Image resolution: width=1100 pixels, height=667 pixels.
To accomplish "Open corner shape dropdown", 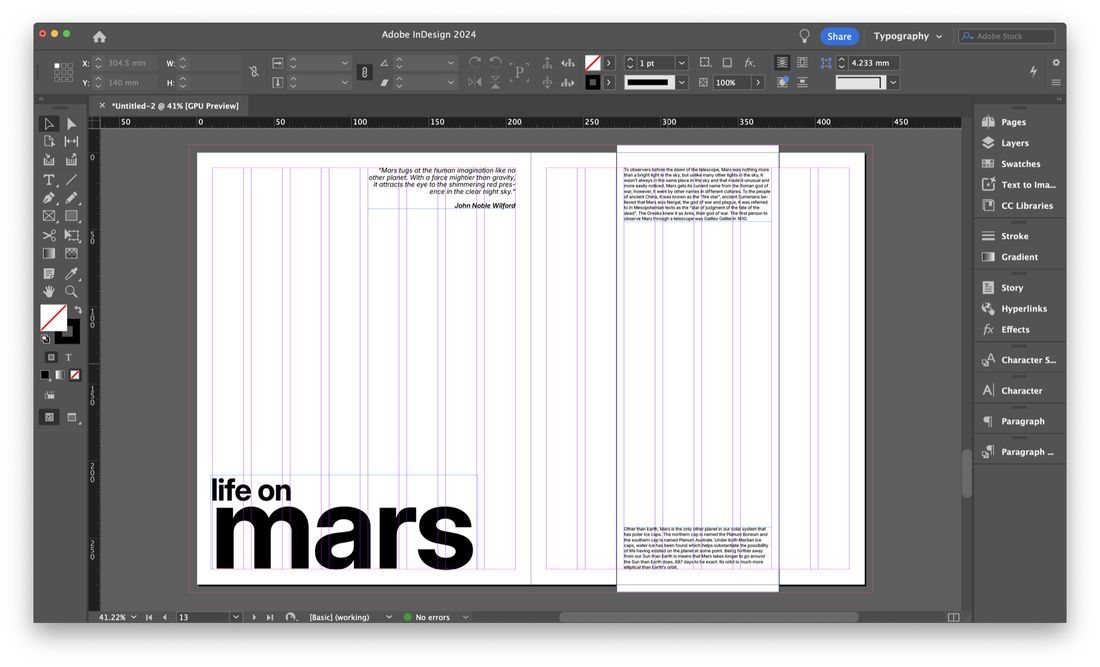I will [893, 82].
